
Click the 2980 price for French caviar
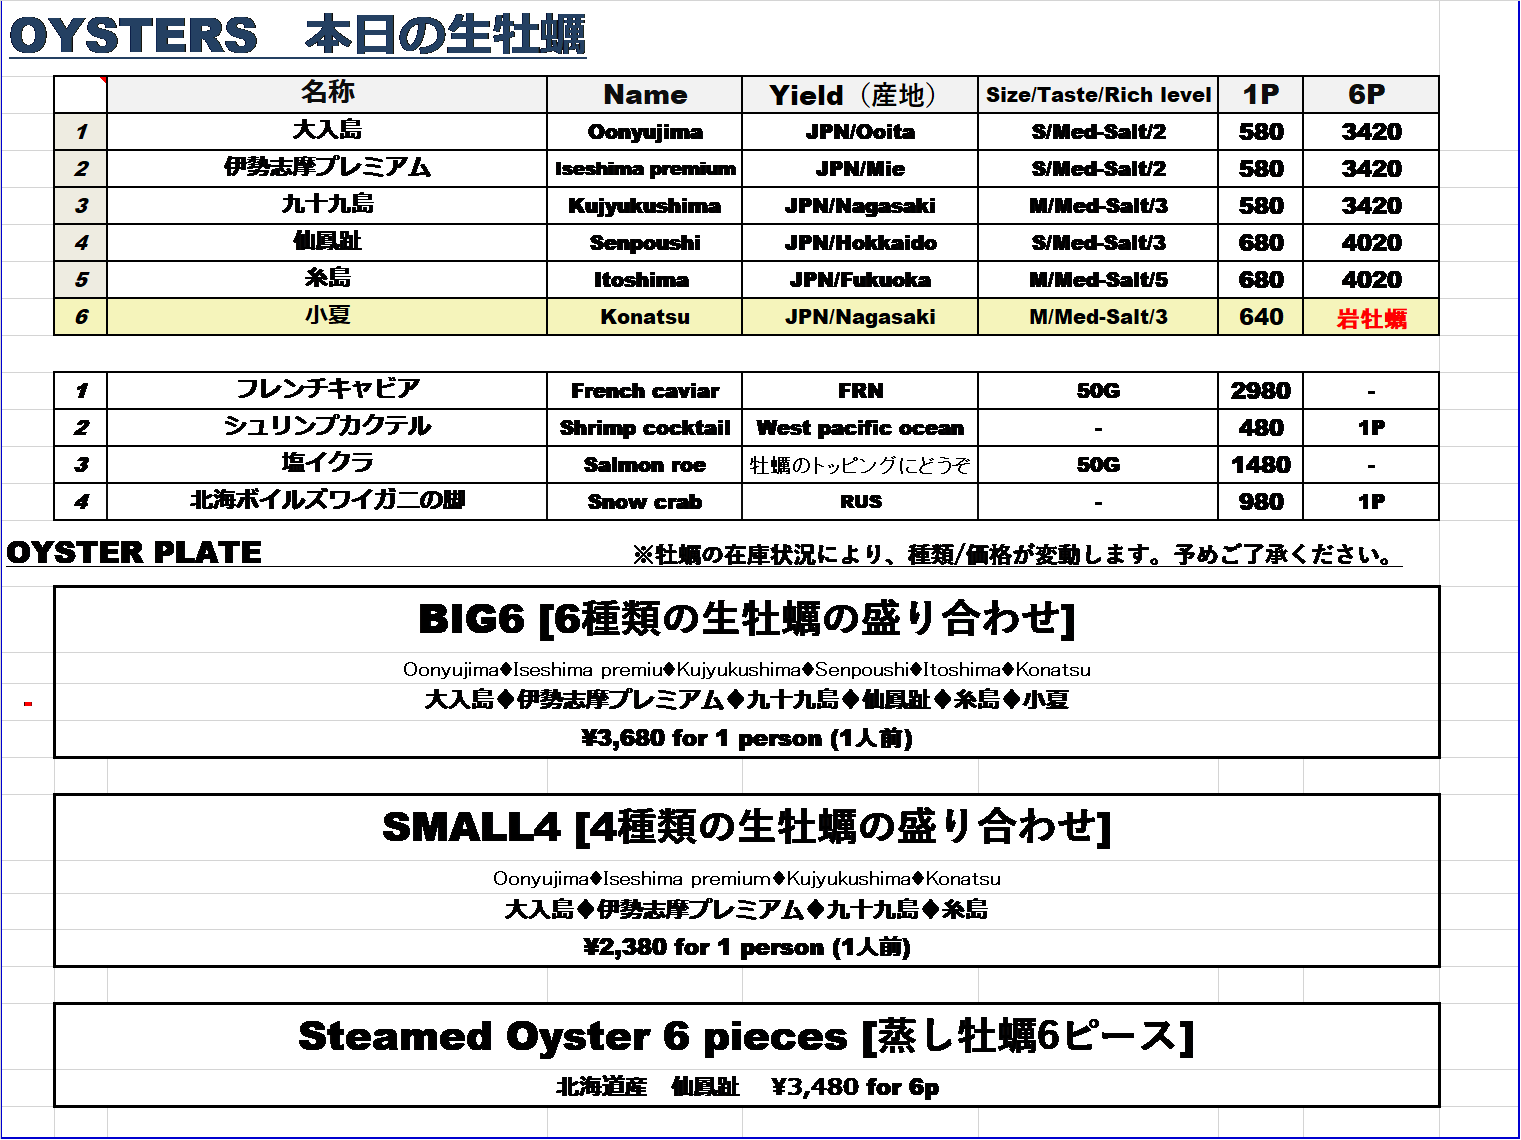pyautogui.click(x=1261, y=391)
